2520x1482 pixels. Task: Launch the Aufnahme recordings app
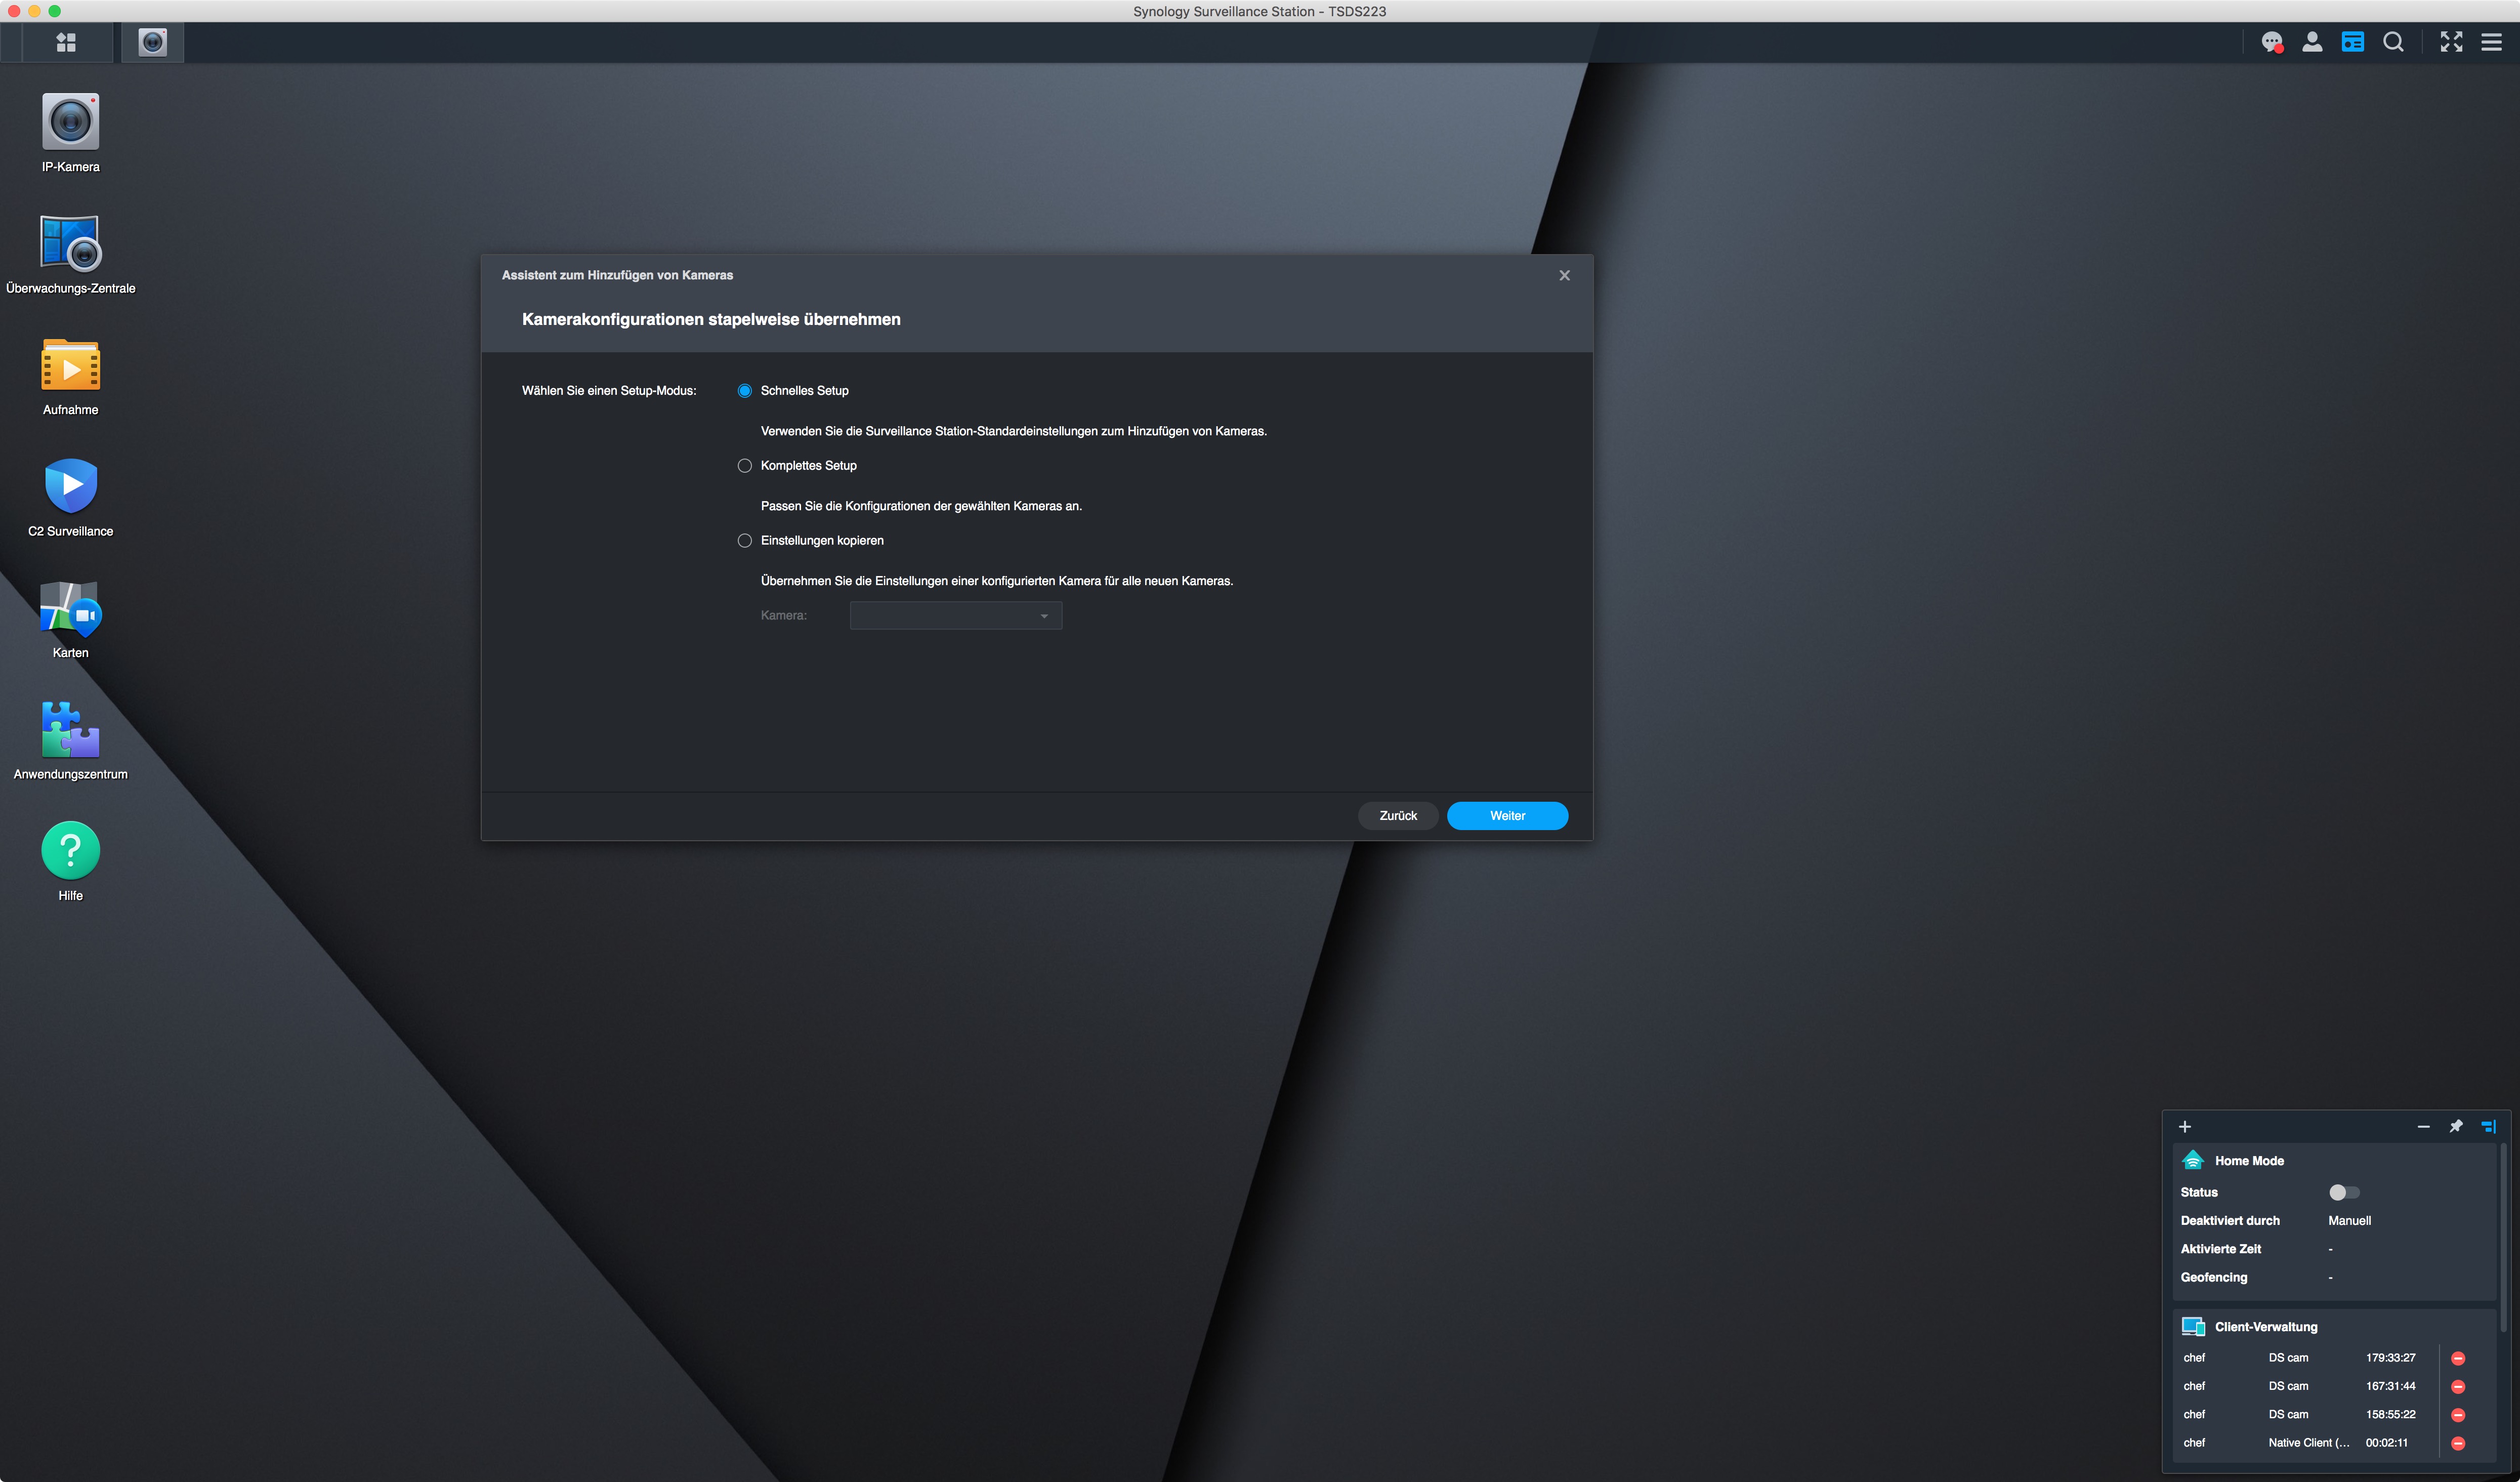point(70,366)
